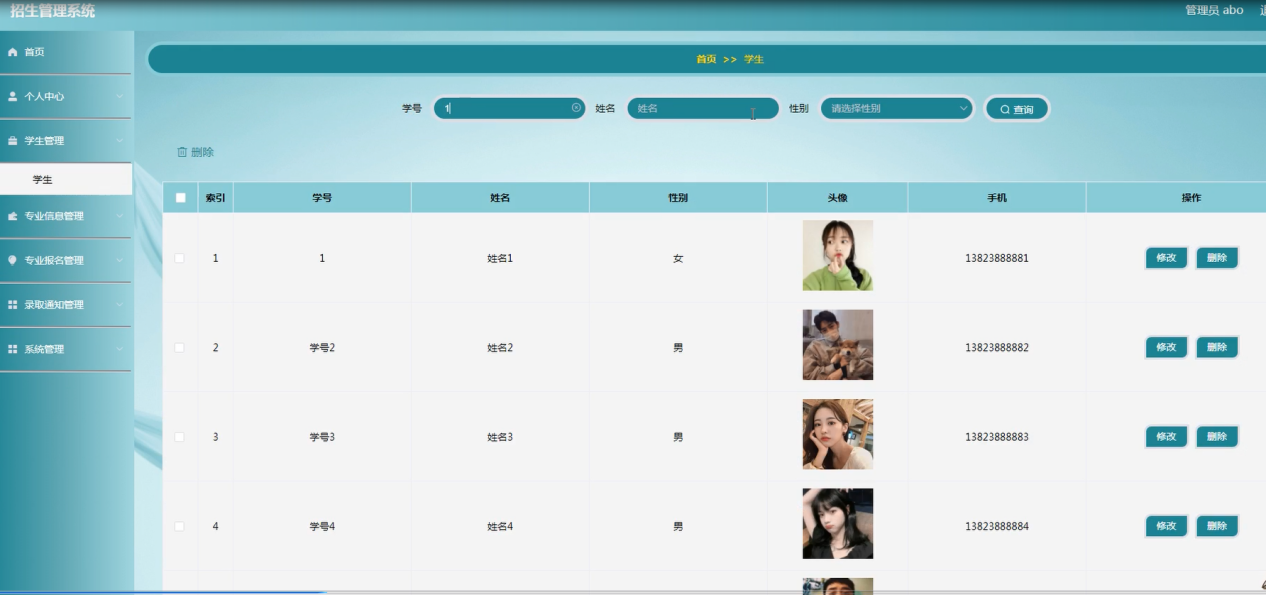Click the icon next to 专业信息管理

pos(13,216)
